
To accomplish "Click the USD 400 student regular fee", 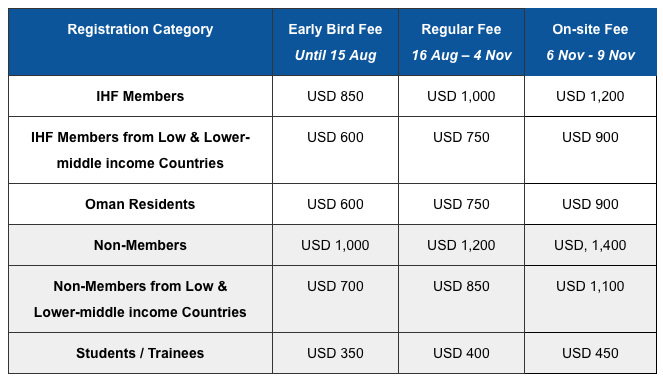I will click(x=461, y=353).
